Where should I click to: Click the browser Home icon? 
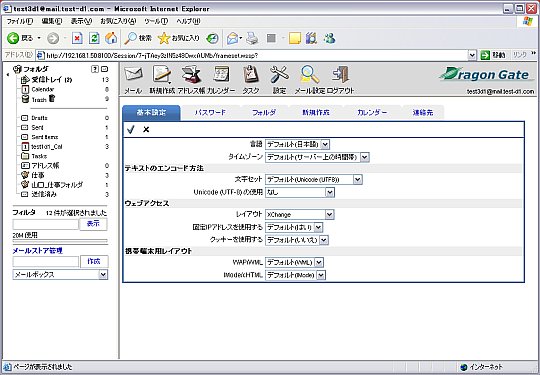[x=111, y=38]
